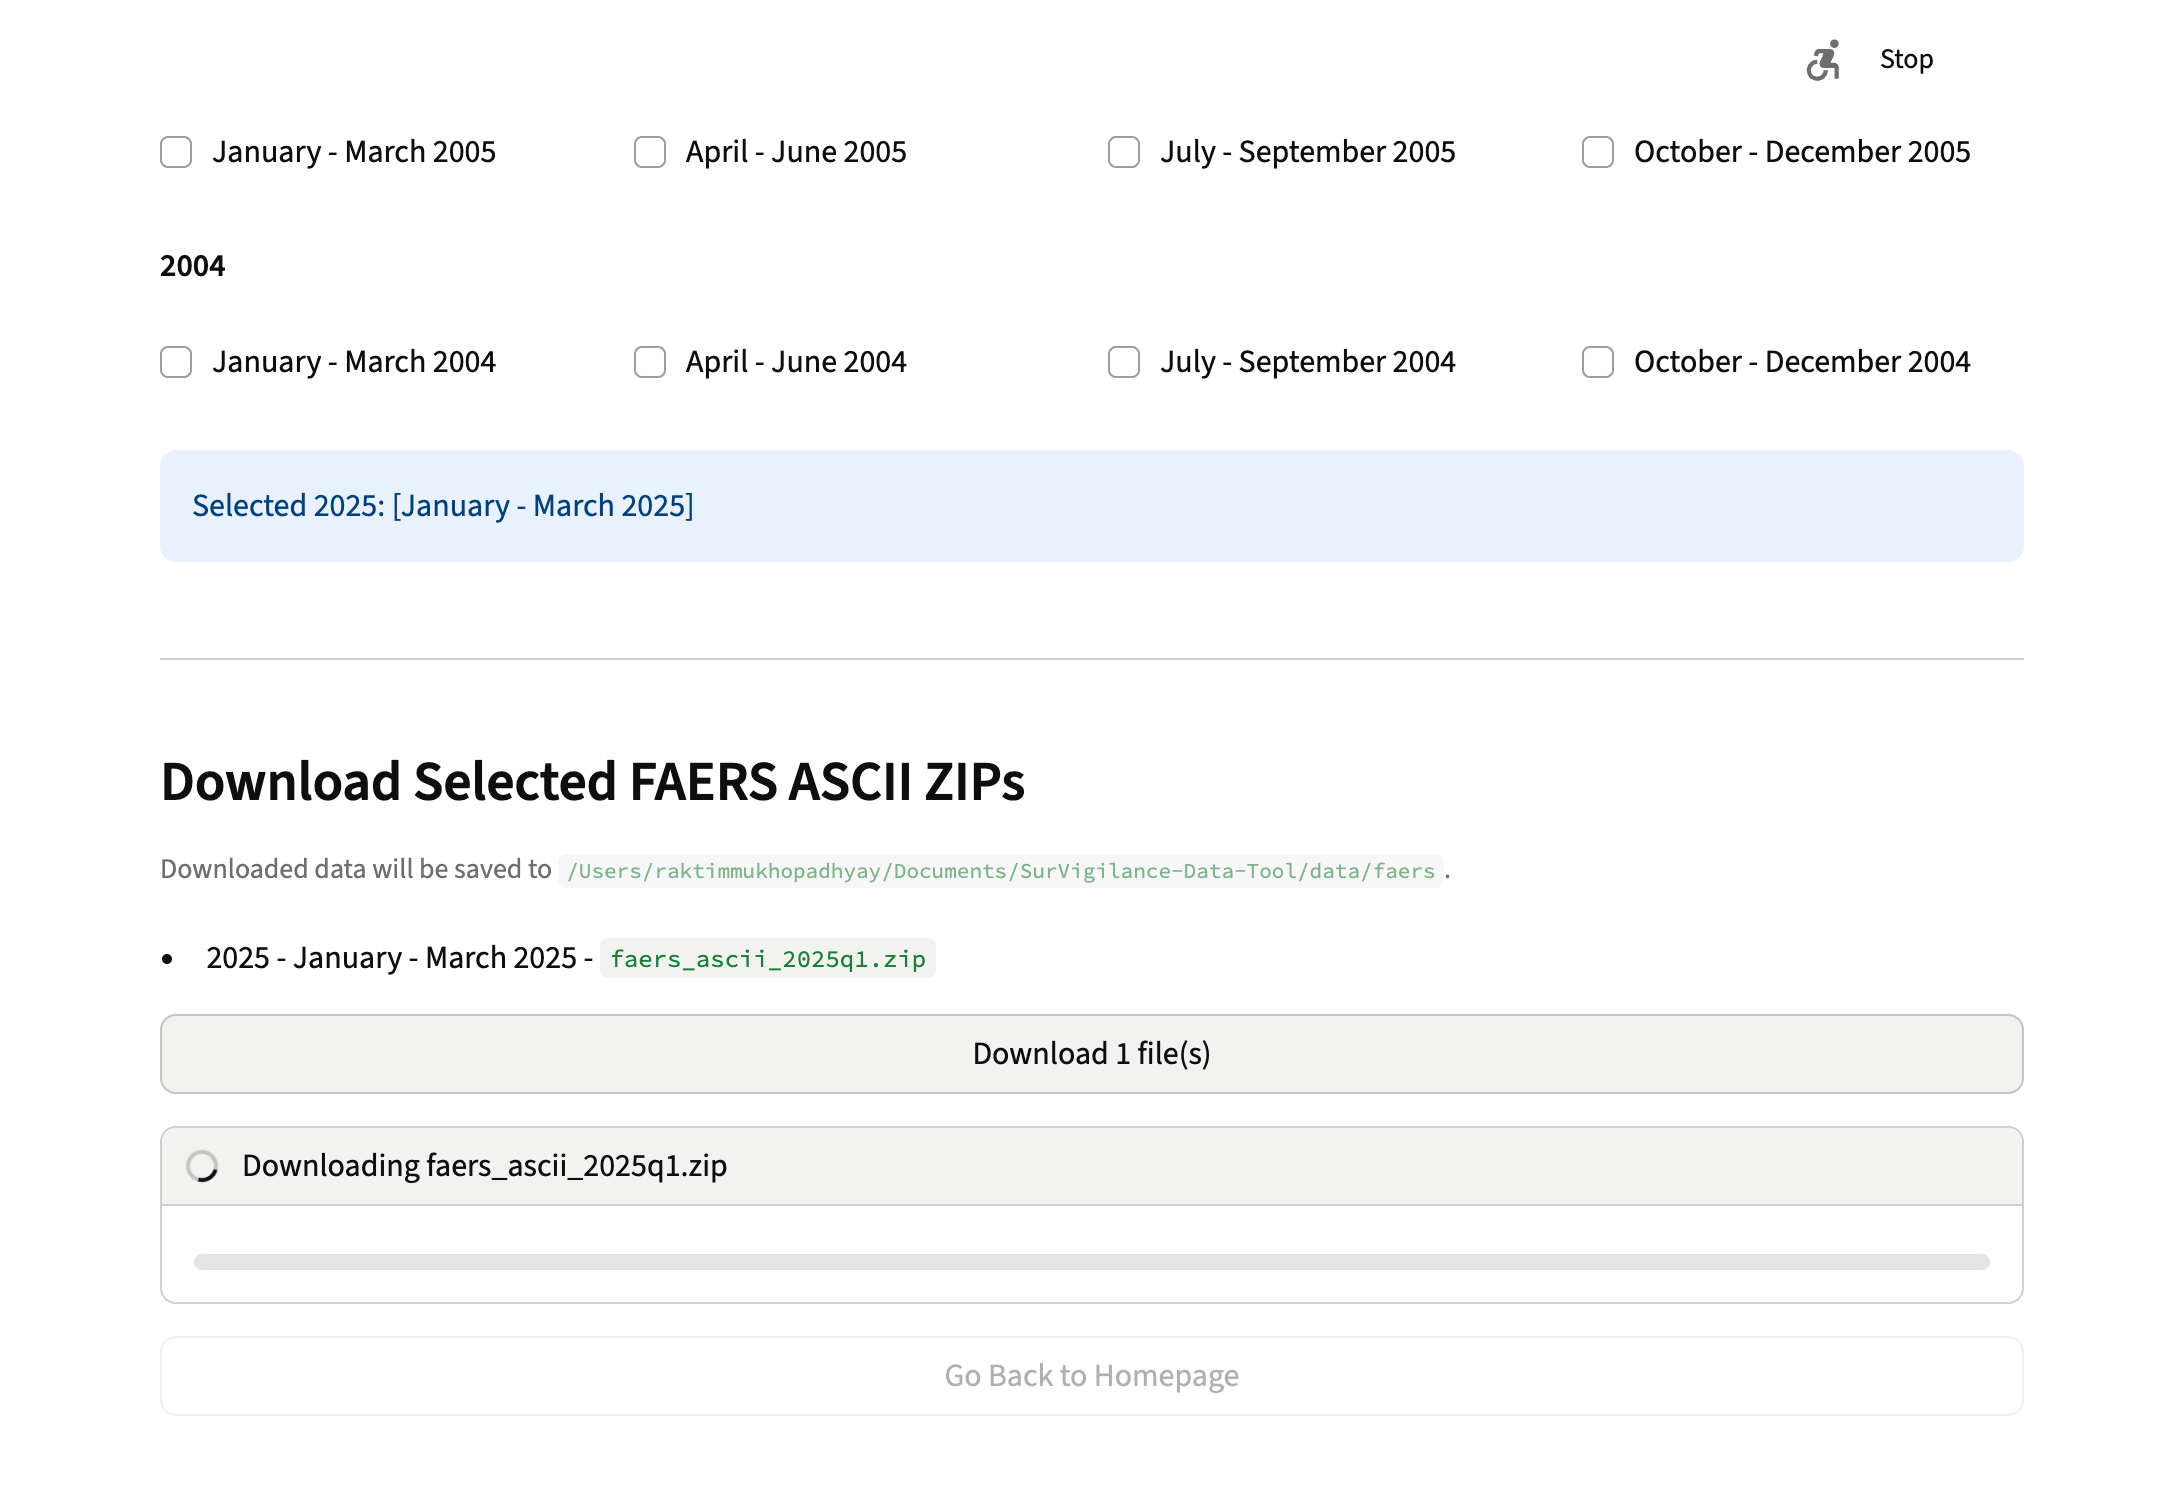This screenshot has height=1512, width=2184.
Task: Click the running status icon
Action: coord(1823,60)
